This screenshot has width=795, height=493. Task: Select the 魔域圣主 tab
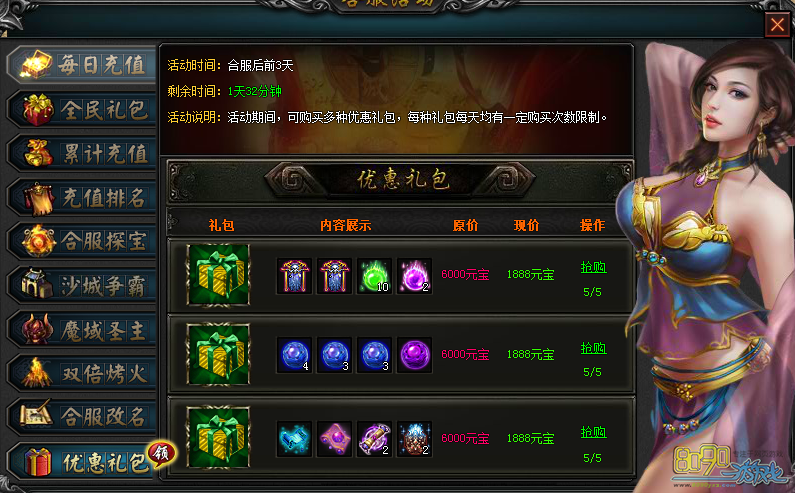pyautogui.click(x=83, y=330)
